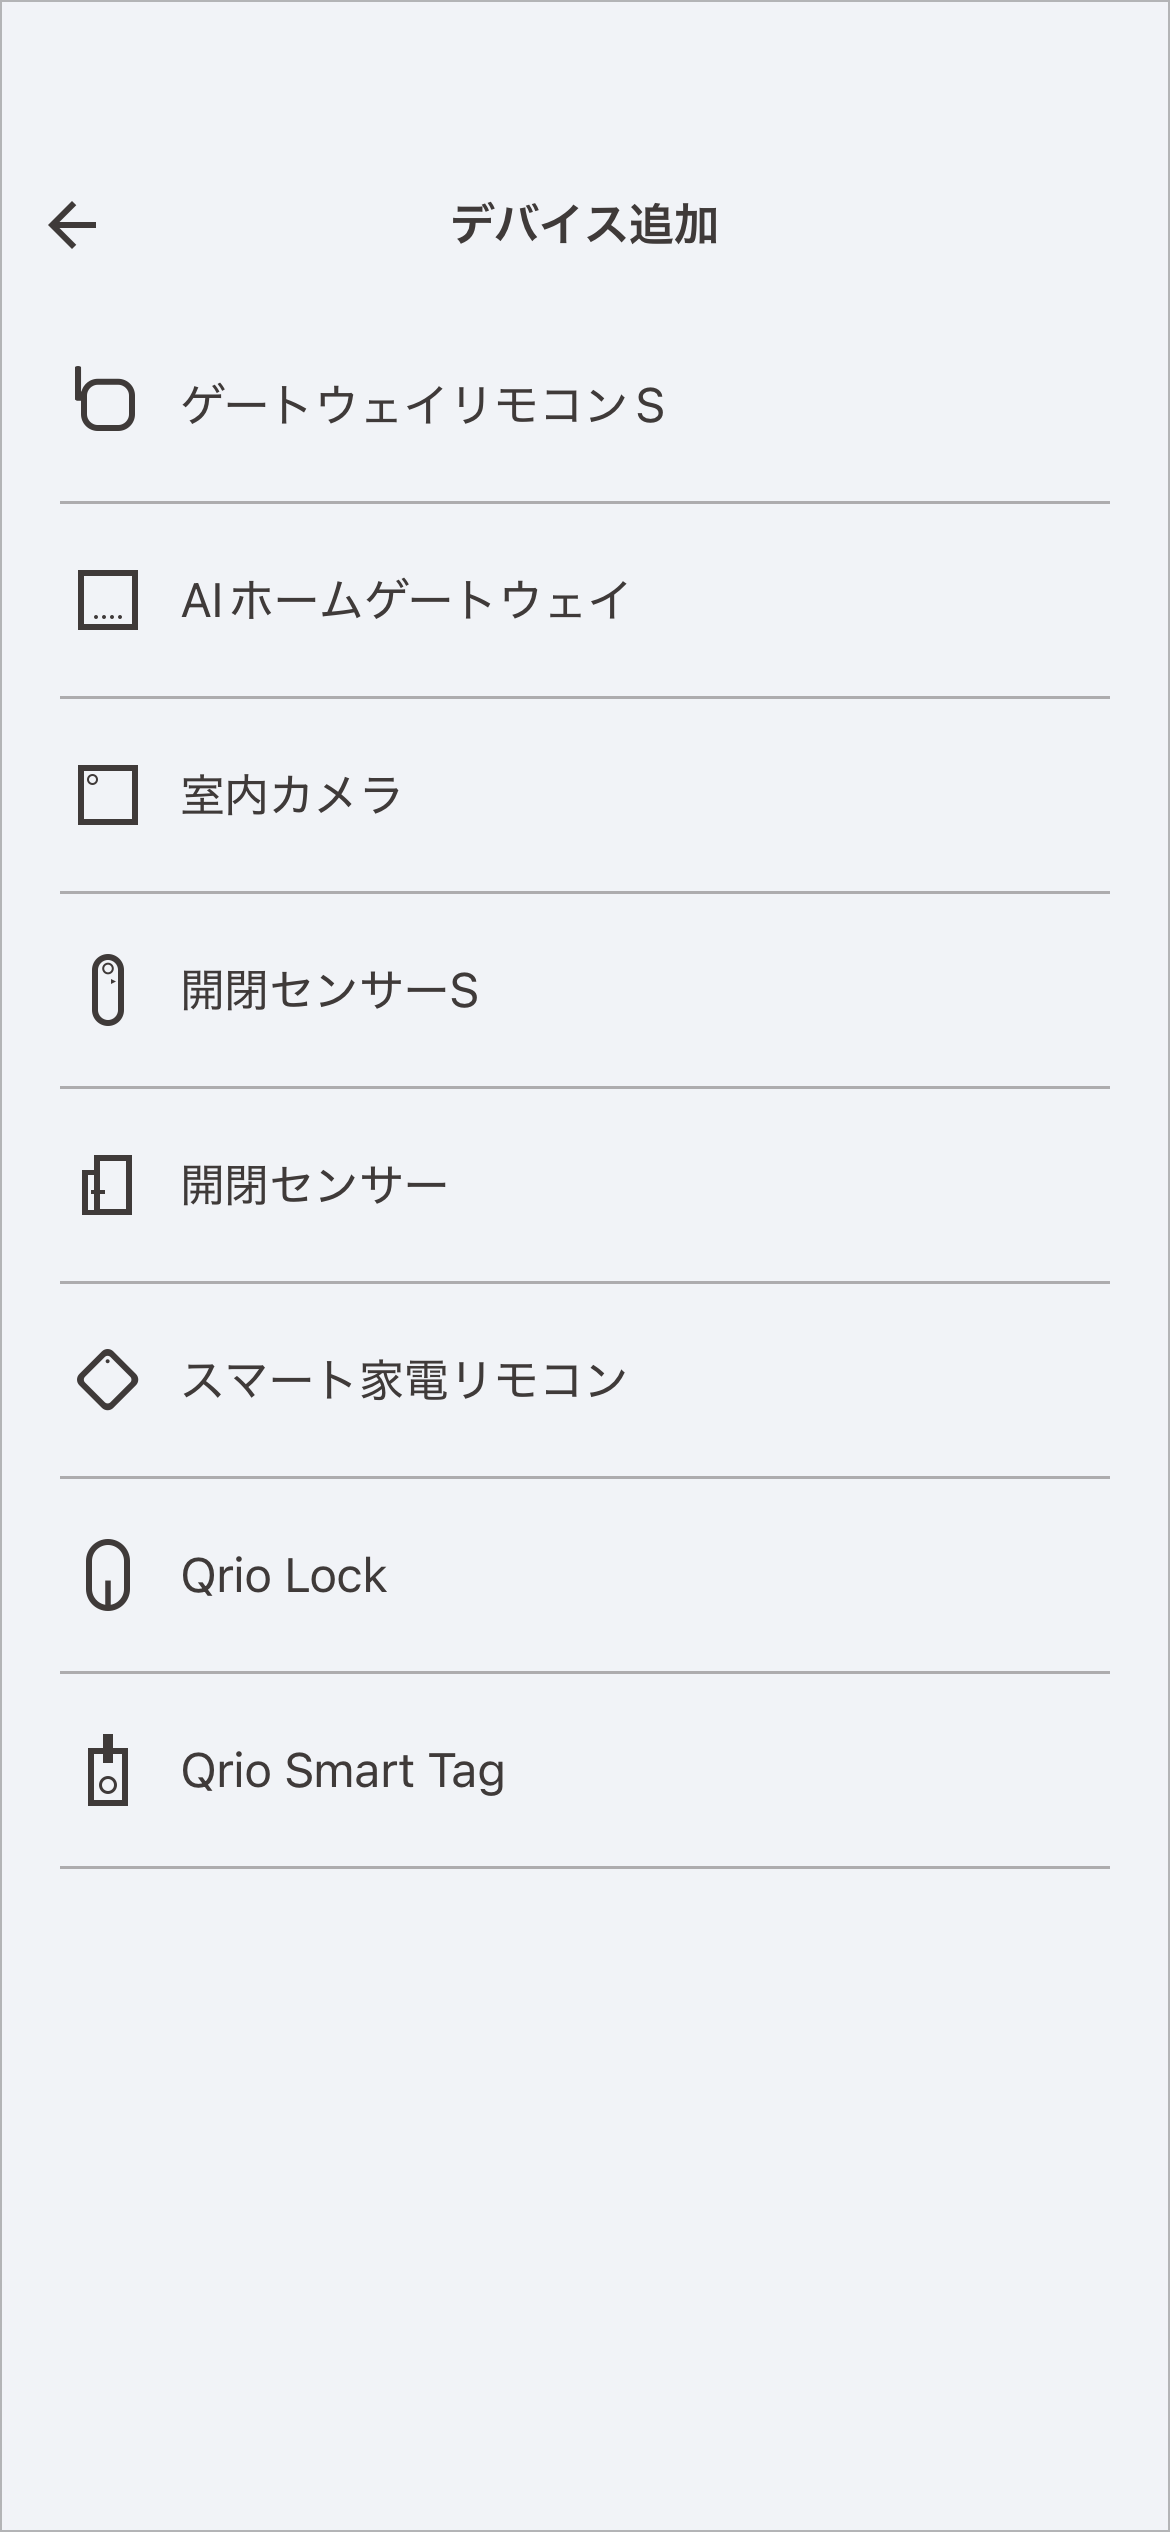The image size is (1170, 2532).
Task: Select the Qrio Lock text label
Action: tap(284, 1576)
